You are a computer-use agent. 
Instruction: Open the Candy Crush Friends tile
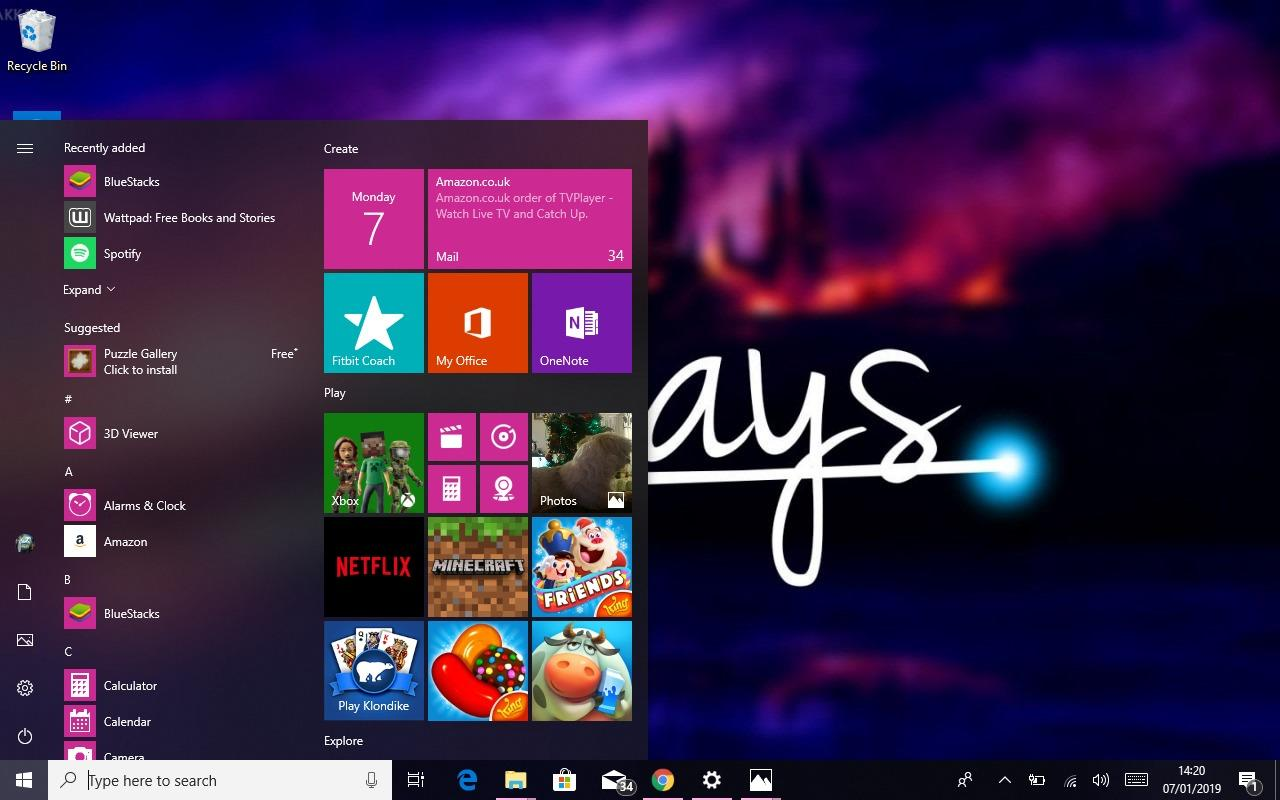[582, 567]
